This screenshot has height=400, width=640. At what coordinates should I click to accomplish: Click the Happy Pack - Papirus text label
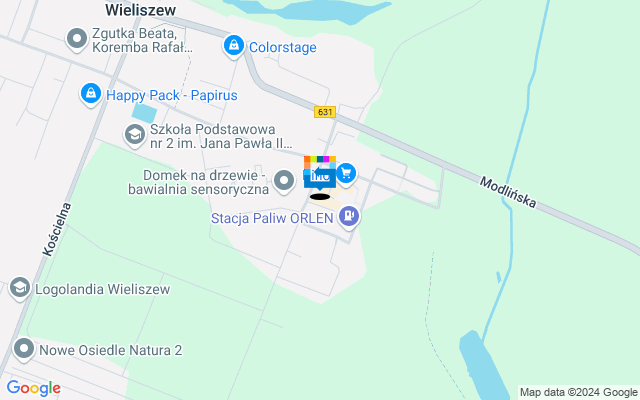(x=171, y=96)
